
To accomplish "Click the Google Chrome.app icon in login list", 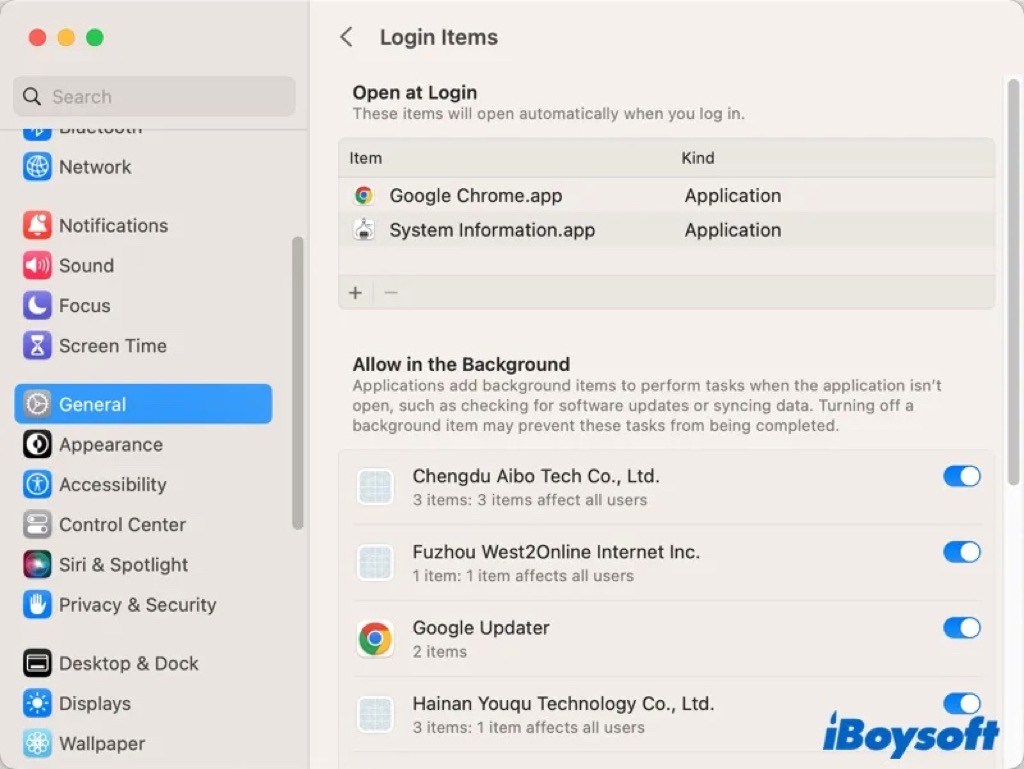I will (x=364, y=195).
